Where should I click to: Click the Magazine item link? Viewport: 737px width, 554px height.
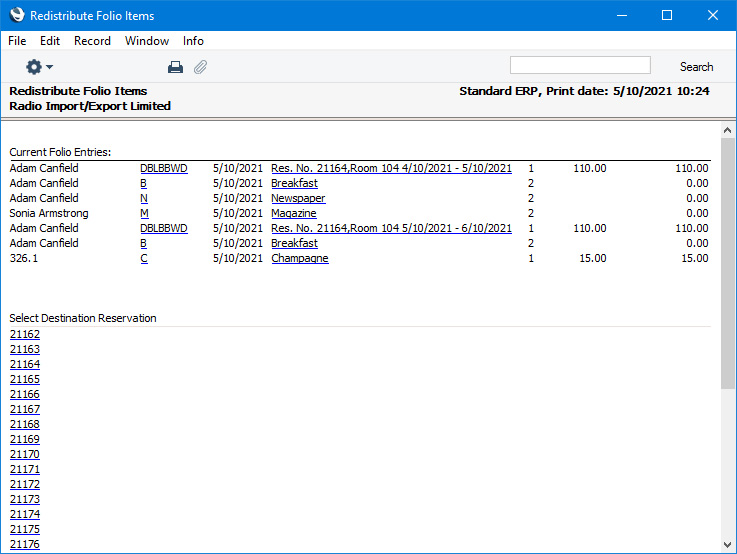(293, 213)
